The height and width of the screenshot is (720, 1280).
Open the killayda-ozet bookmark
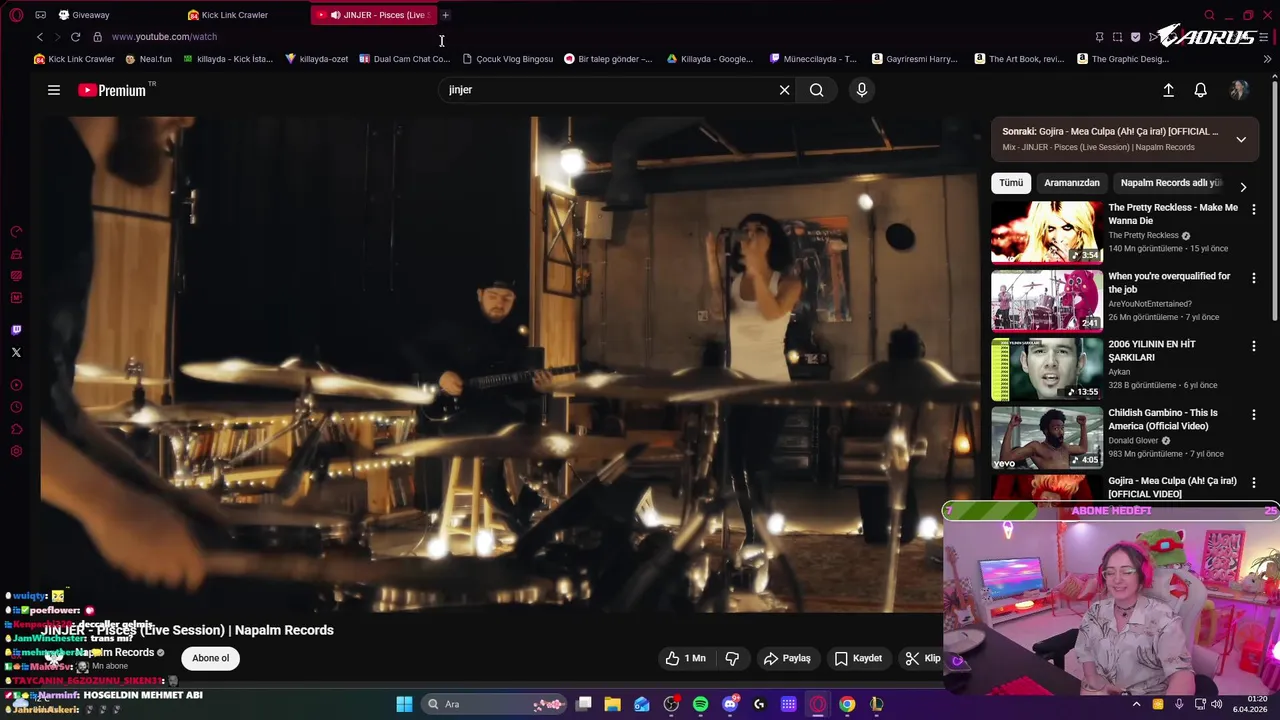[x=316, y=59]
